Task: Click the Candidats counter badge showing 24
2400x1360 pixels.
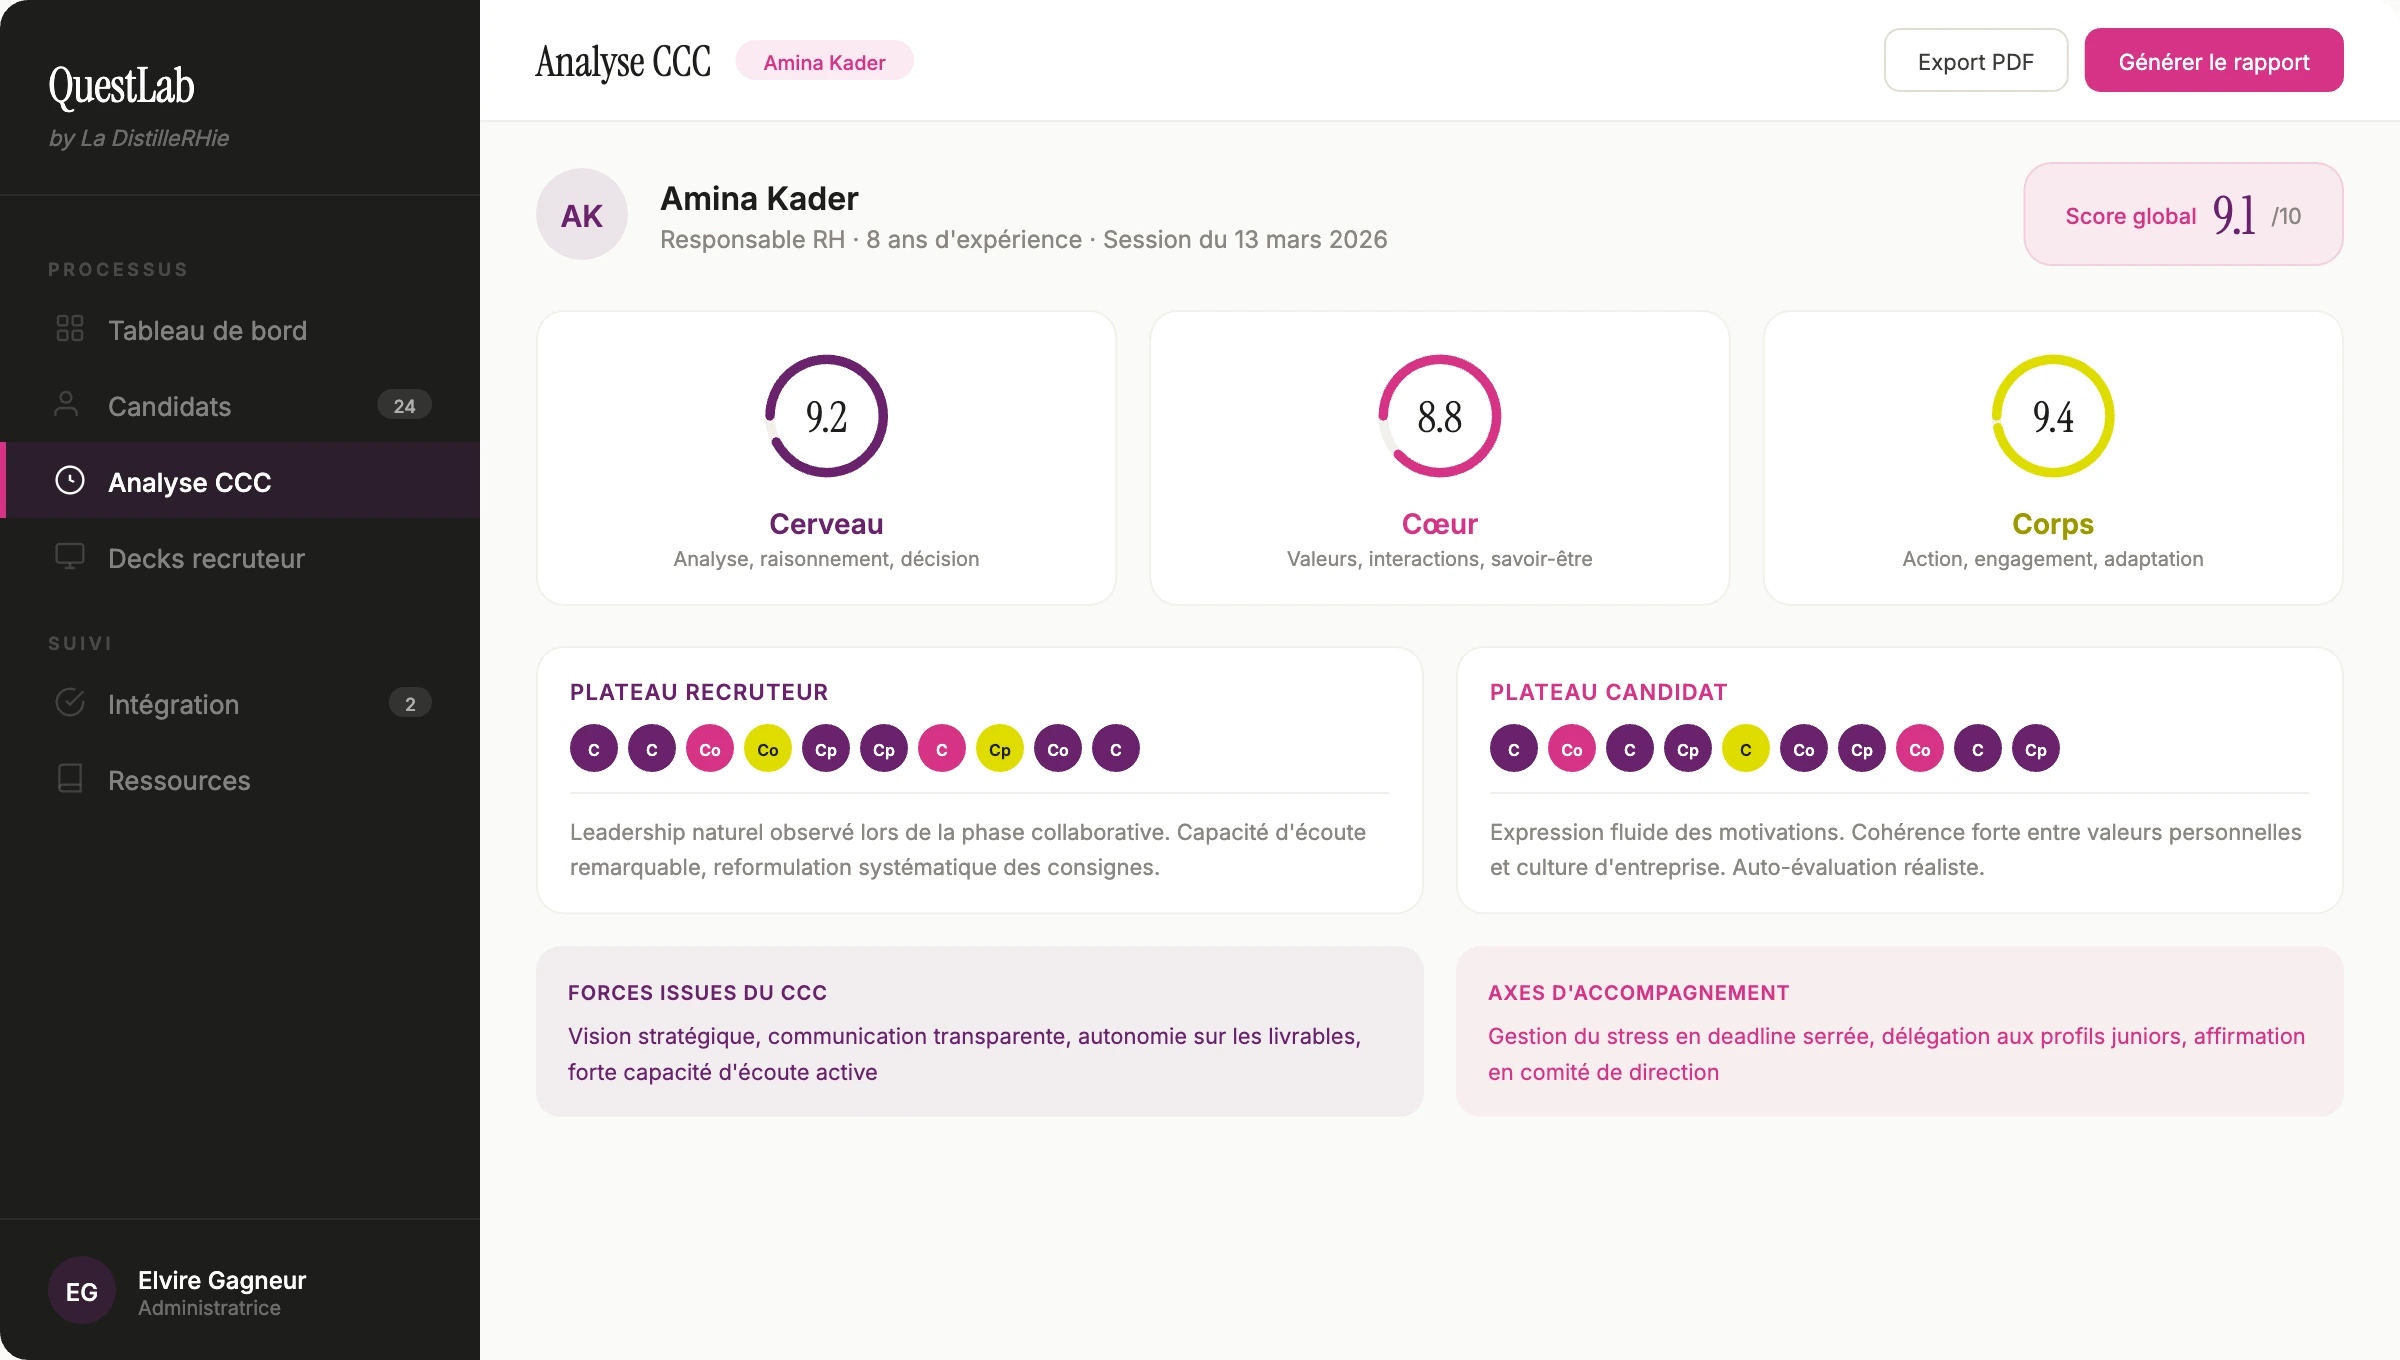Action: [x=404, y=405]
